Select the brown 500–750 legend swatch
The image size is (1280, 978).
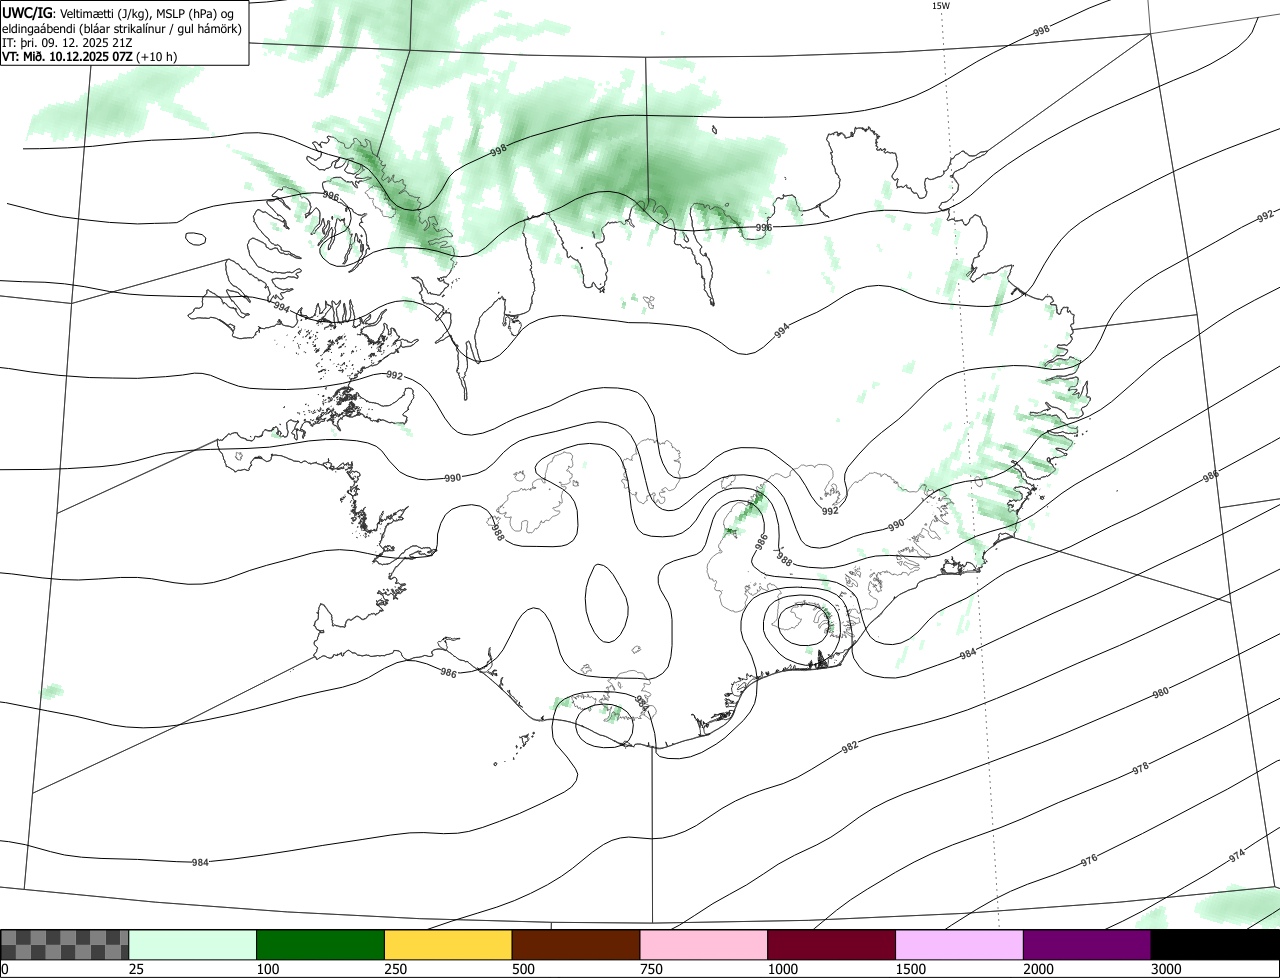[576, 945]
